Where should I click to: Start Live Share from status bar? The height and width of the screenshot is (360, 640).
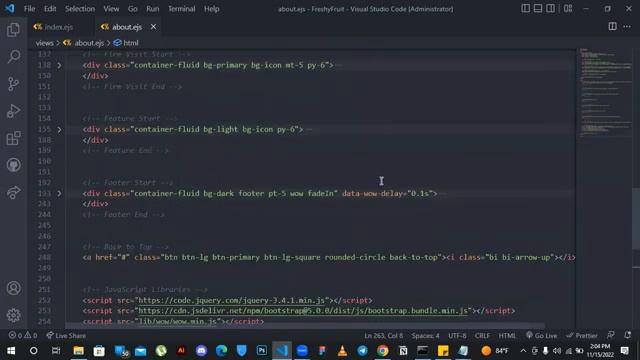[x=66, y=336]
